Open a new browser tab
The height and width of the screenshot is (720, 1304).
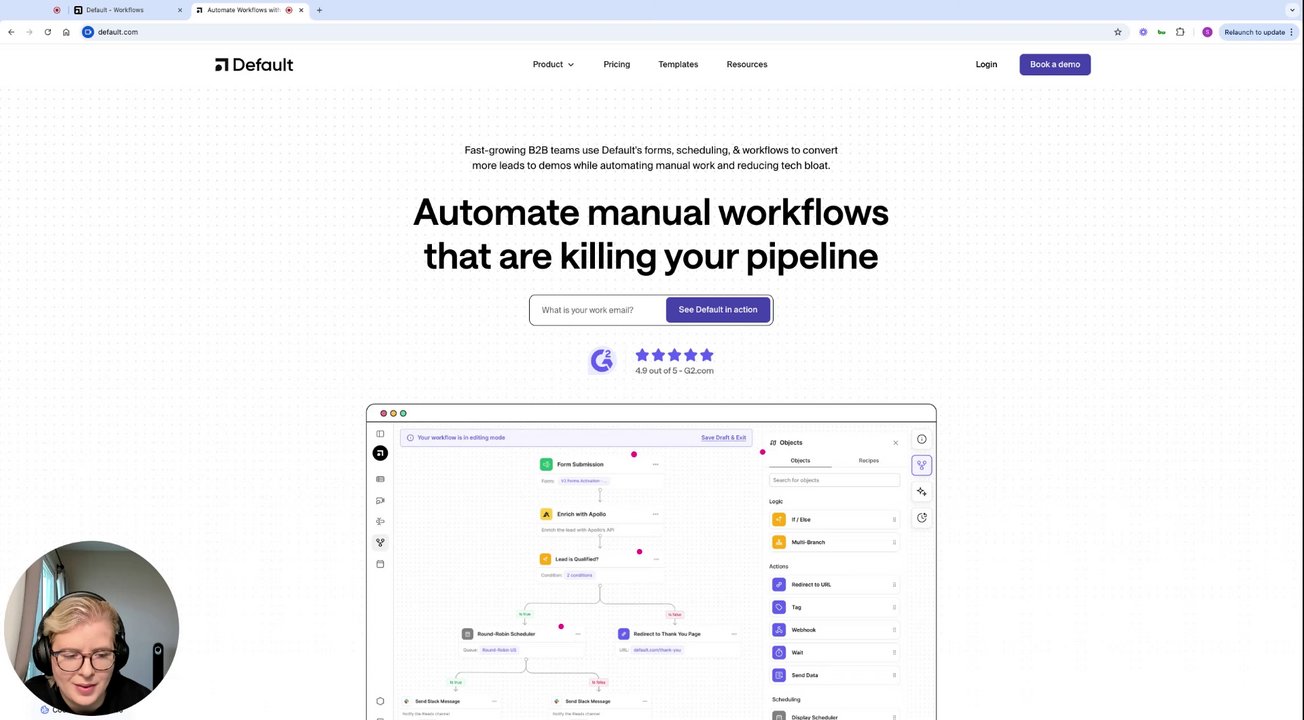(x=319, y=10)
